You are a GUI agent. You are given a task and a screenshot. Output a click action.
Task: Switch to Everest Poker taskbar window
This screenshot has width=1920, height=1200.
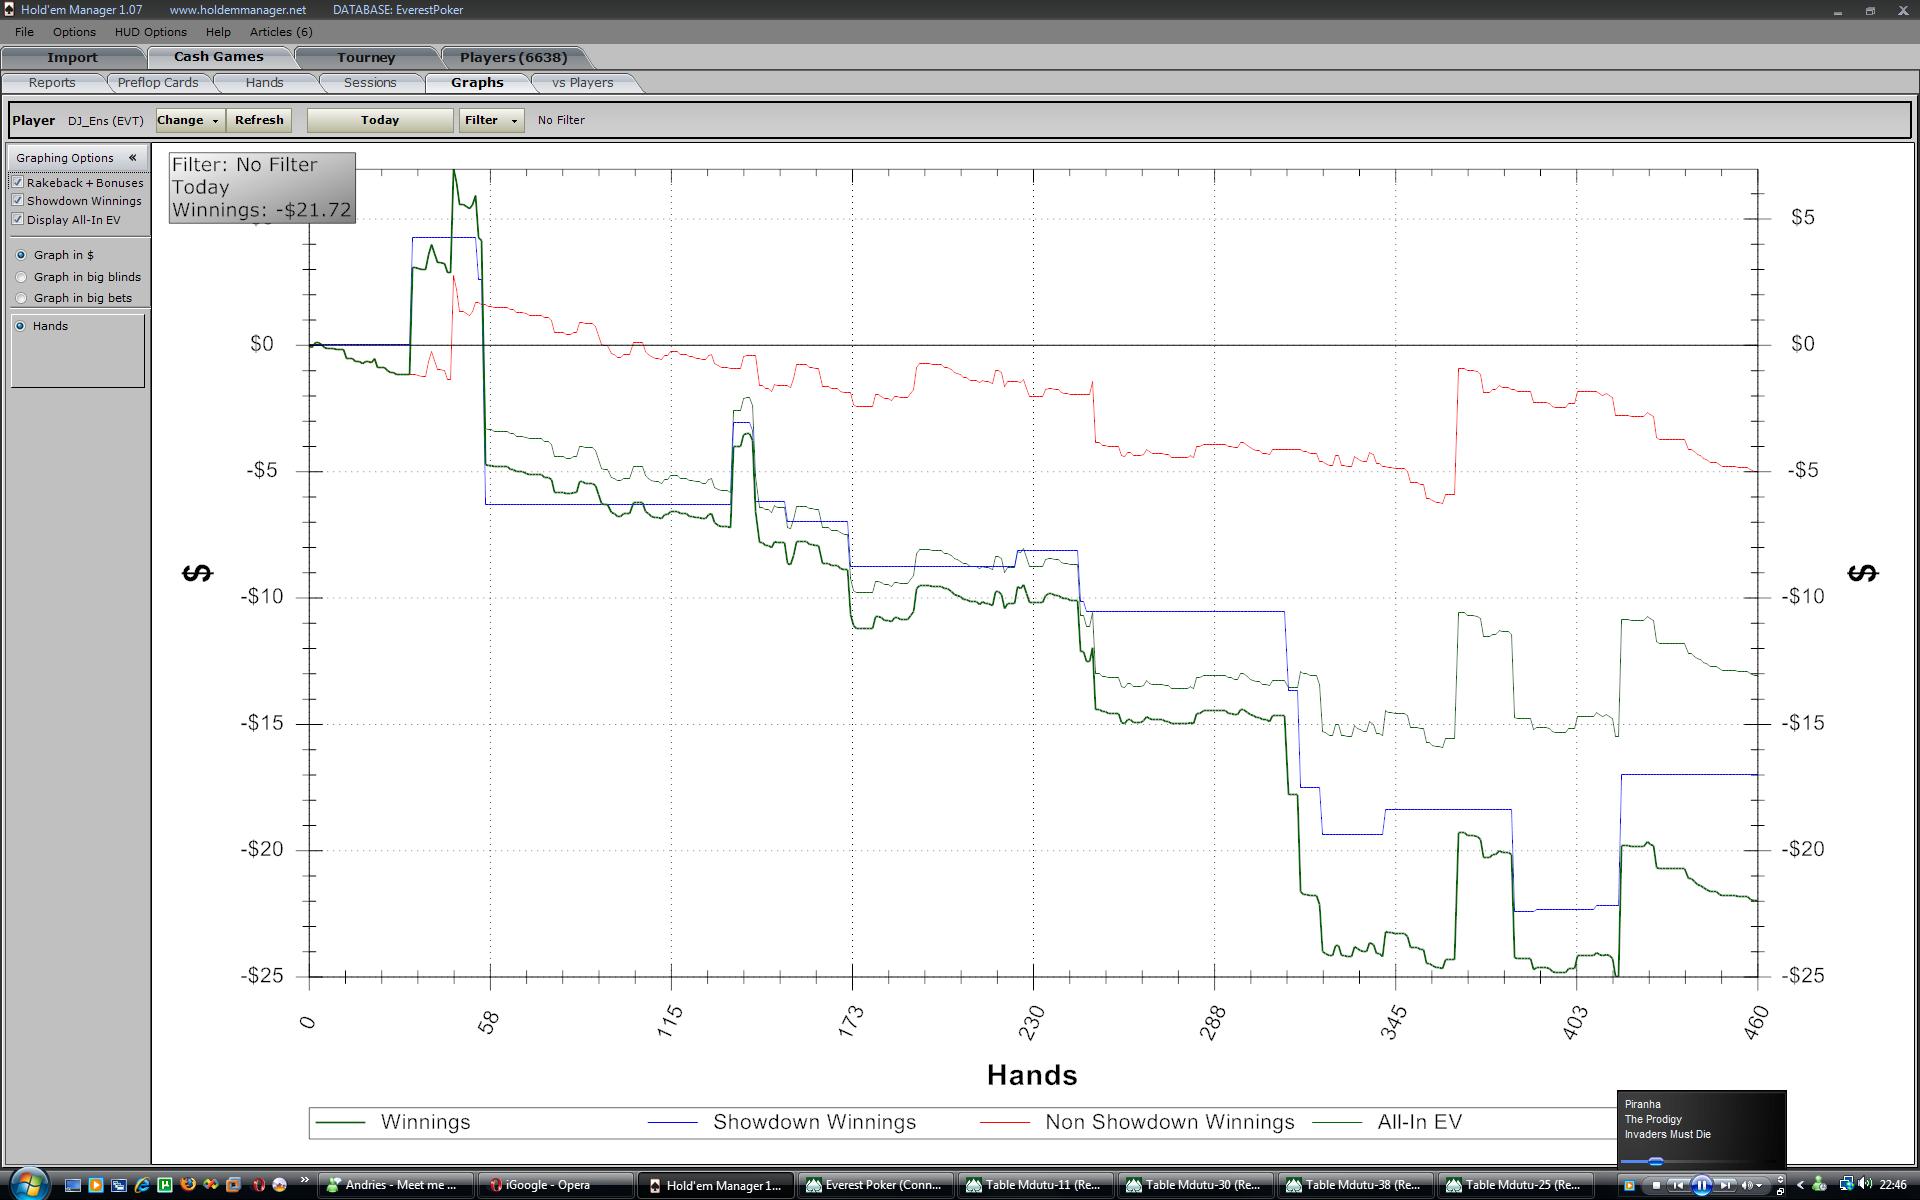pyautogui.click(x=875, y=1185)
